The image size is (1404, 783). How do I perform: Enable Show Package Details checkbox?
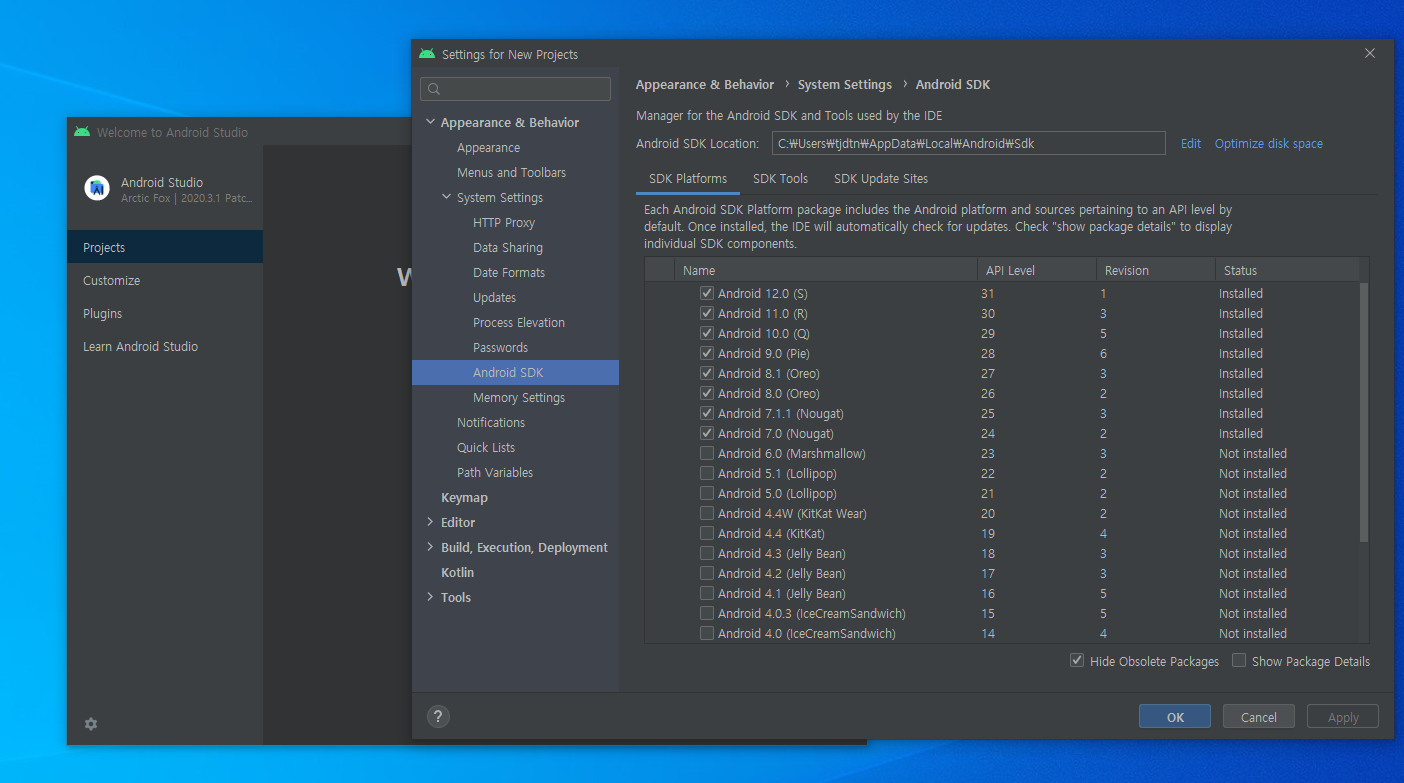pyautogui.click(x=1239, y=660)
